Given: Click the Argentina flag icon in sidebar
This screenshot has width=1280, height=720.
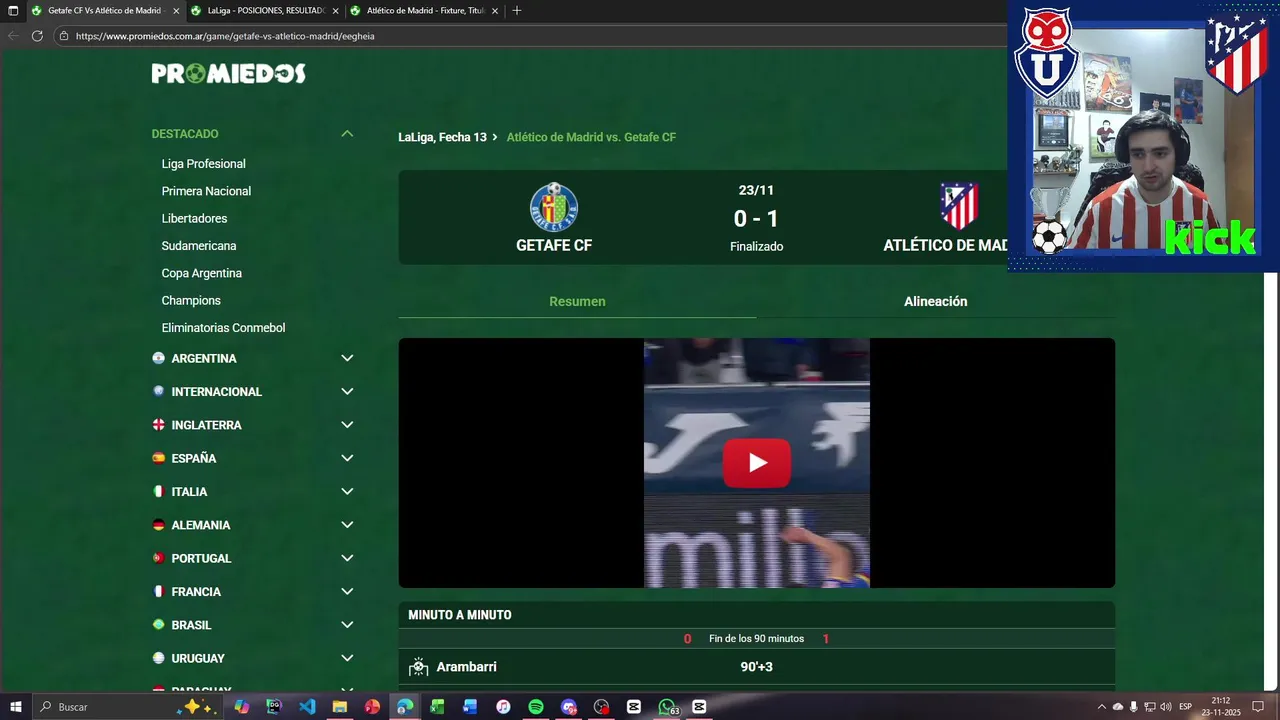Looking at the screenshot, I should coord(158,358).
